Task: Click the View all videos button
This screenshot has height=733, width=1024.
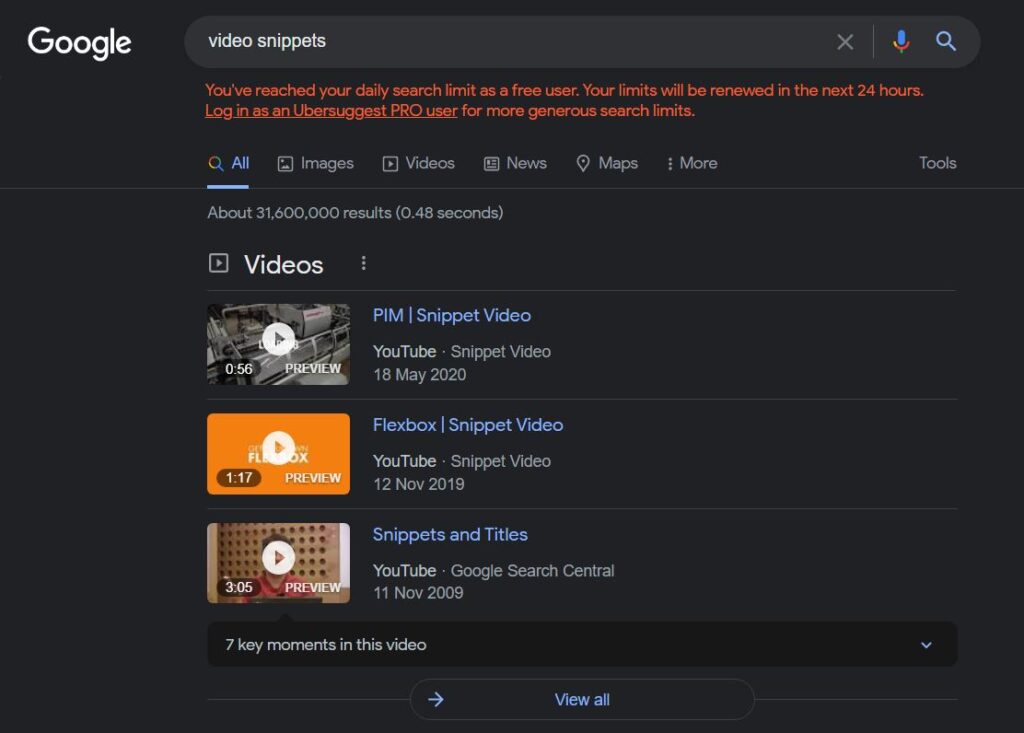Action: [x=582, y=700]
